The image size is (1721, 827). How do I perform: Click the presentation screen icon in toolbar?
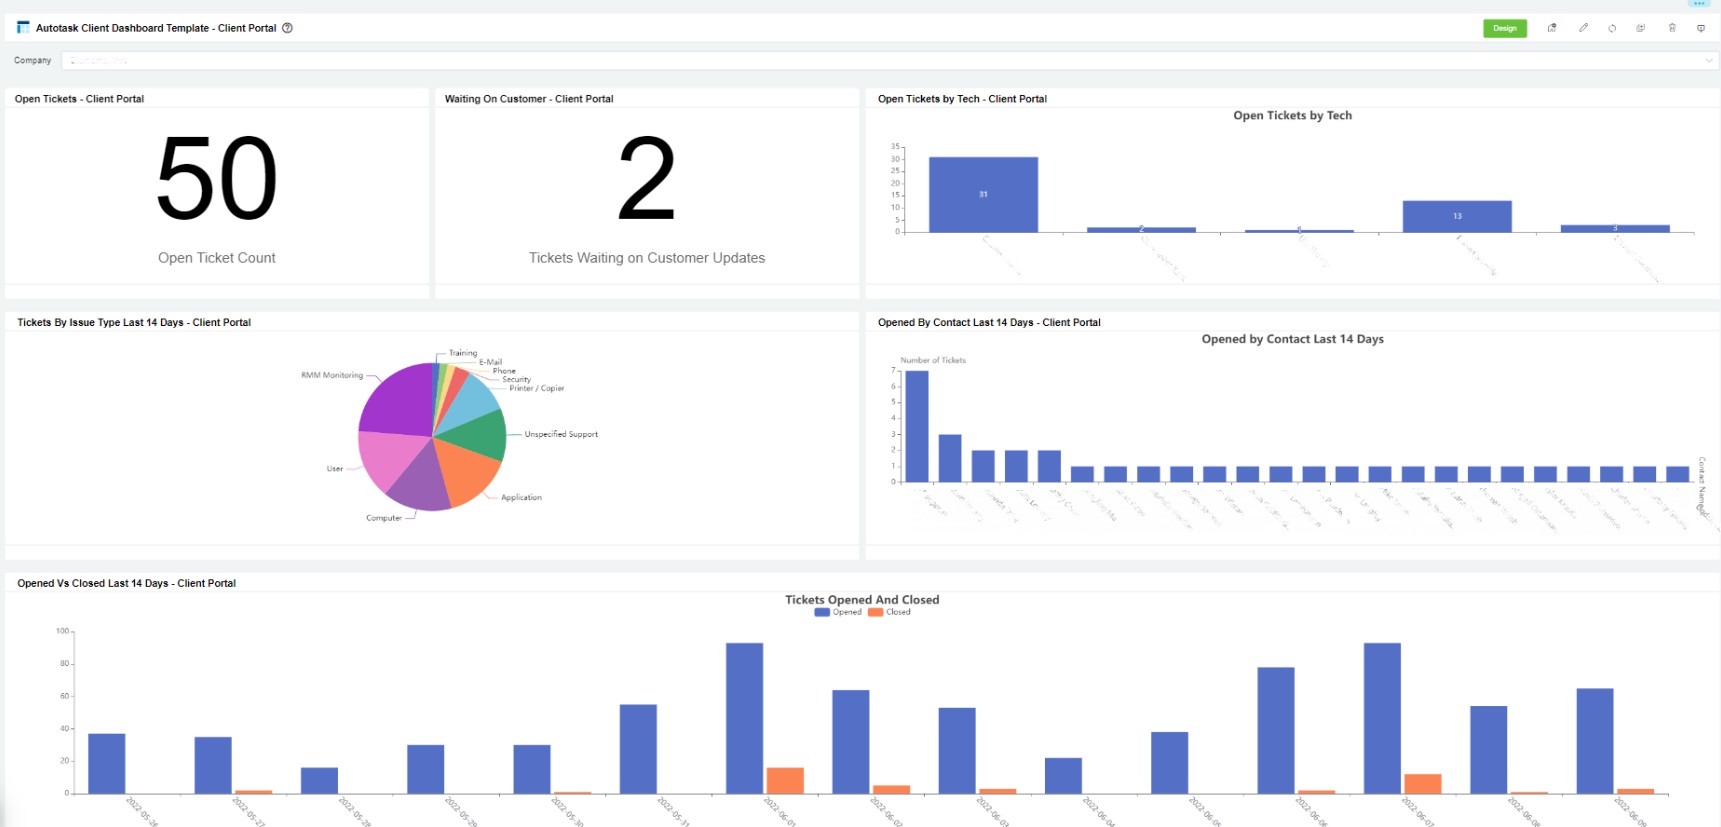(1701, 28)
